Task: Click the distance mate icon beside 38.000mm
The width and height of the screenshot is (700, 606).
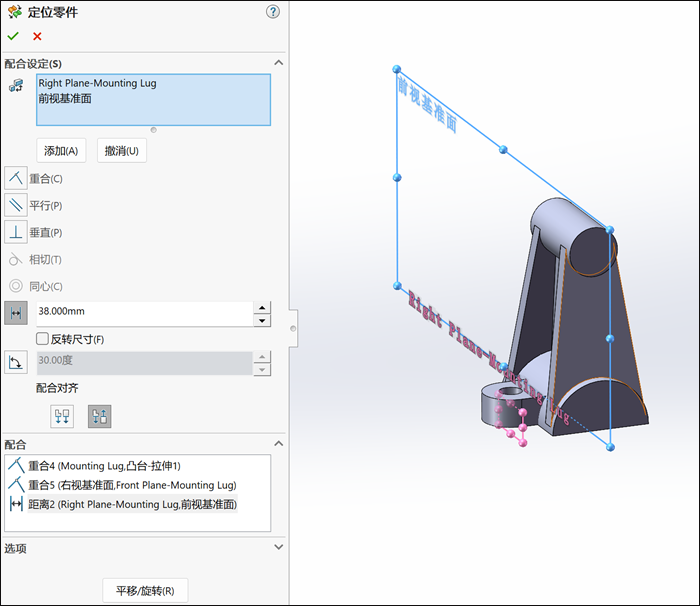Action: click(16, 313)
